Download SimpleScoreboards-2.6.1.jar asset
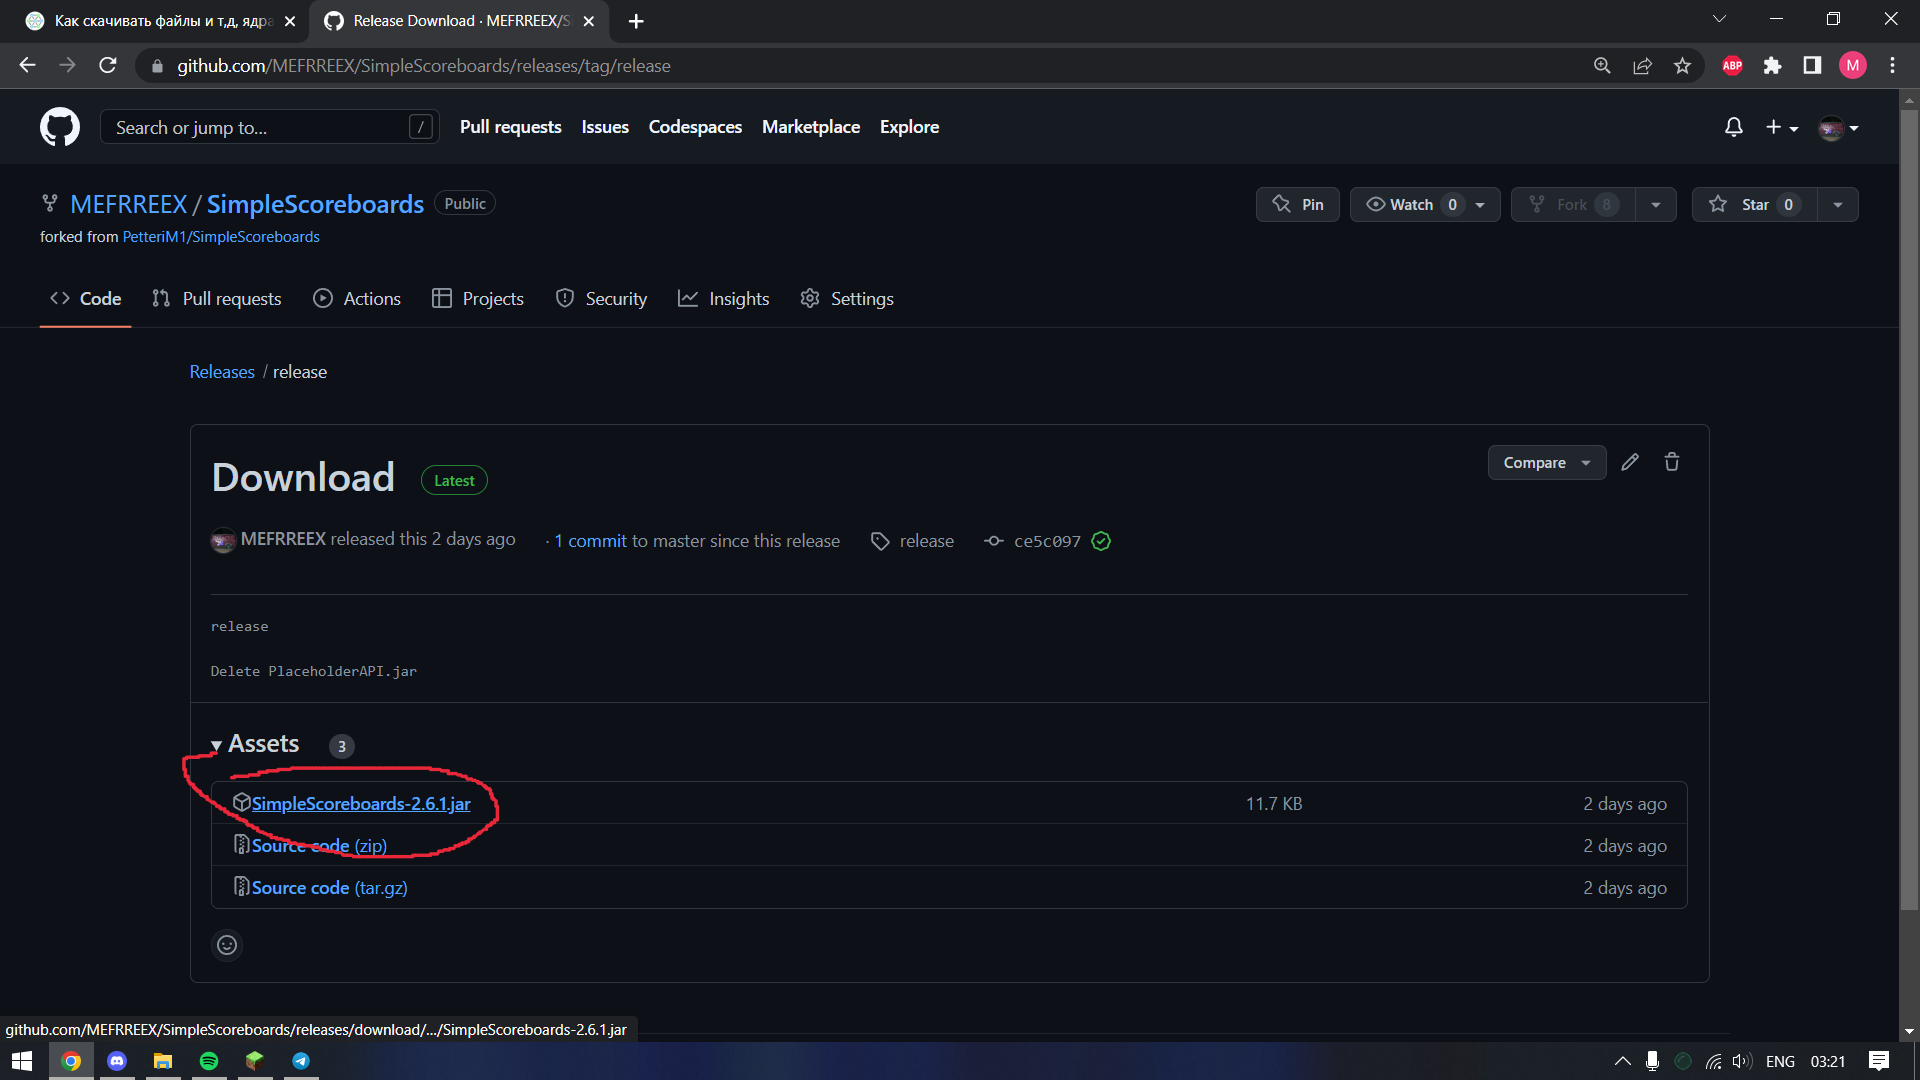This screenshot has height=1080, width=1920. click(360, 804)
